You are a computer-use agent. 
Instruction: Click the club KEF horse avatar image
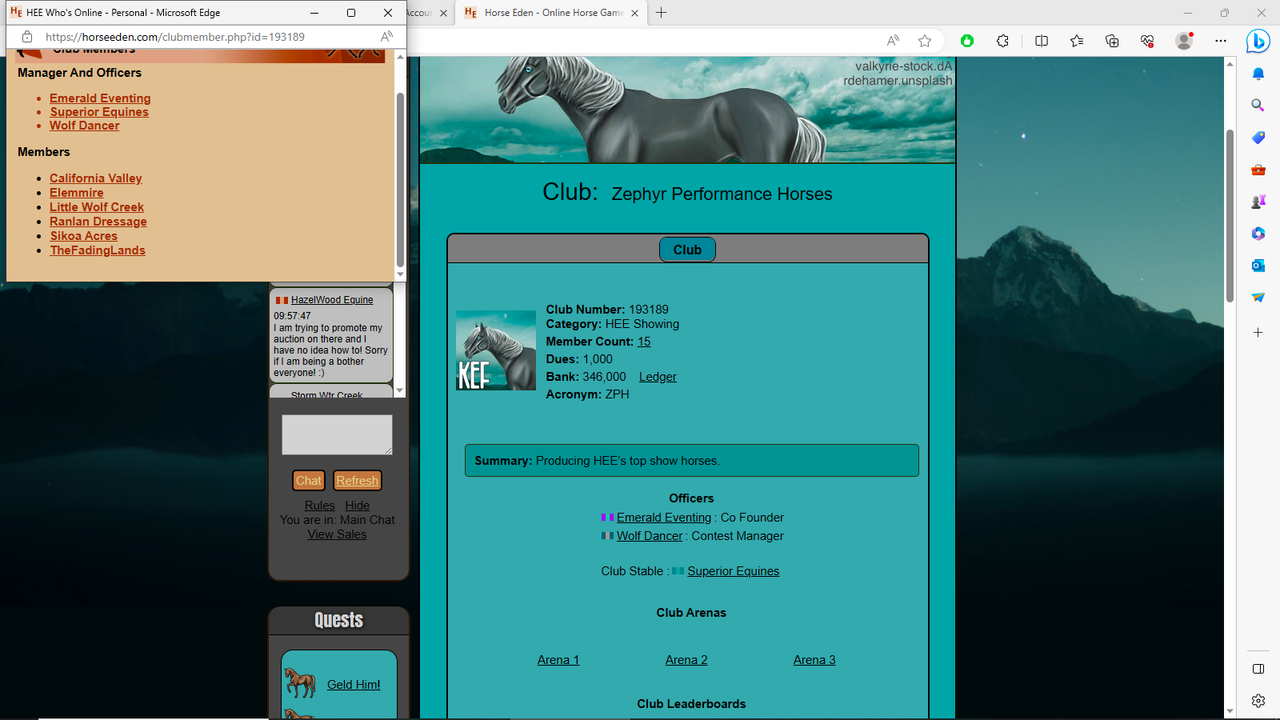tap(496, 350)
